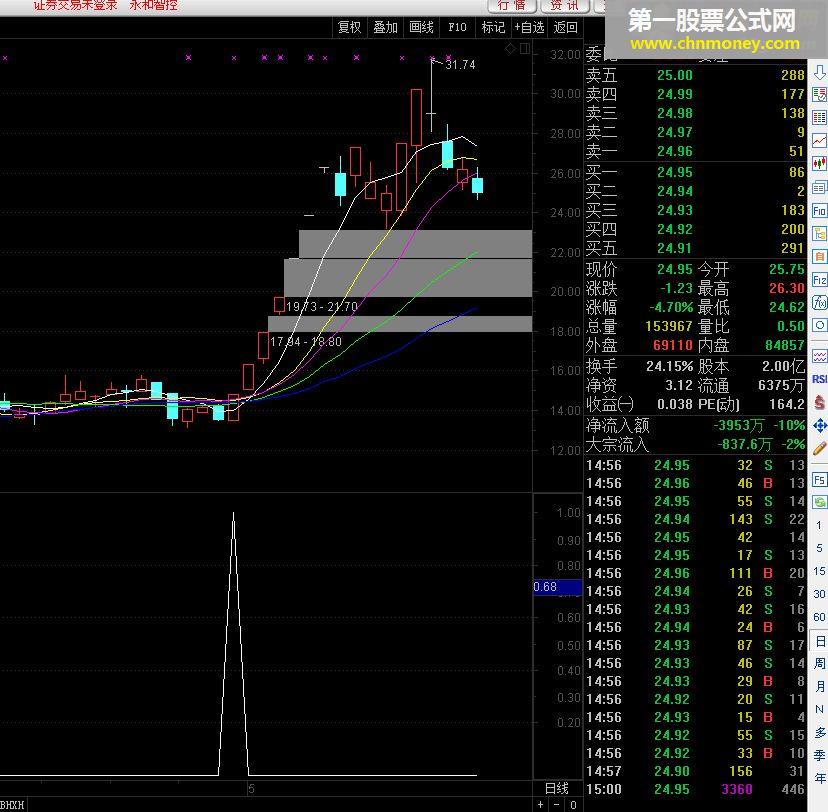828x812 pixels.
Task: Open the 行情 tab
Action: pos(512,6)
